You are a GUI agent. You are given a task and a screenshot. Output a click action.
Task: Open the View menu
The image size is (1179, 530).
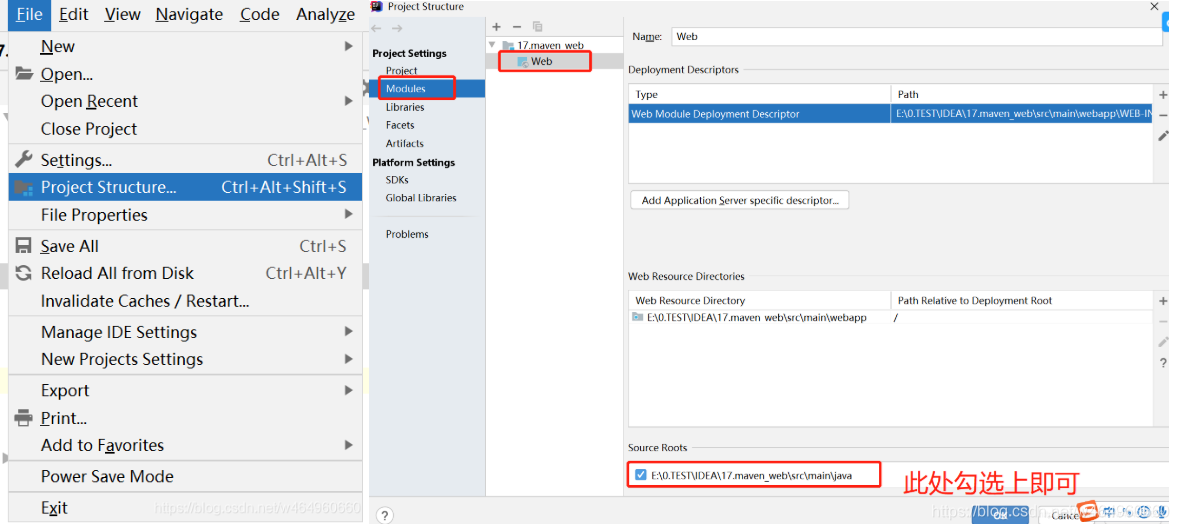[122, 14]
